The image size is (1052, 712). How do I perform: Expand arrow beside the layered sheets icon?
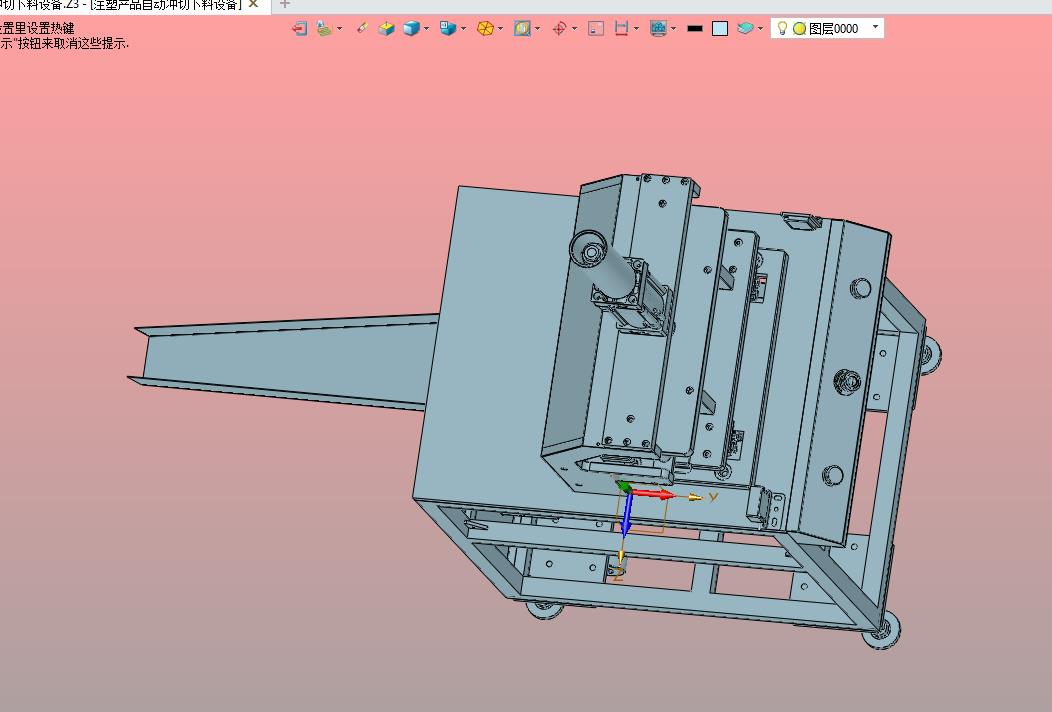point(760,28)
